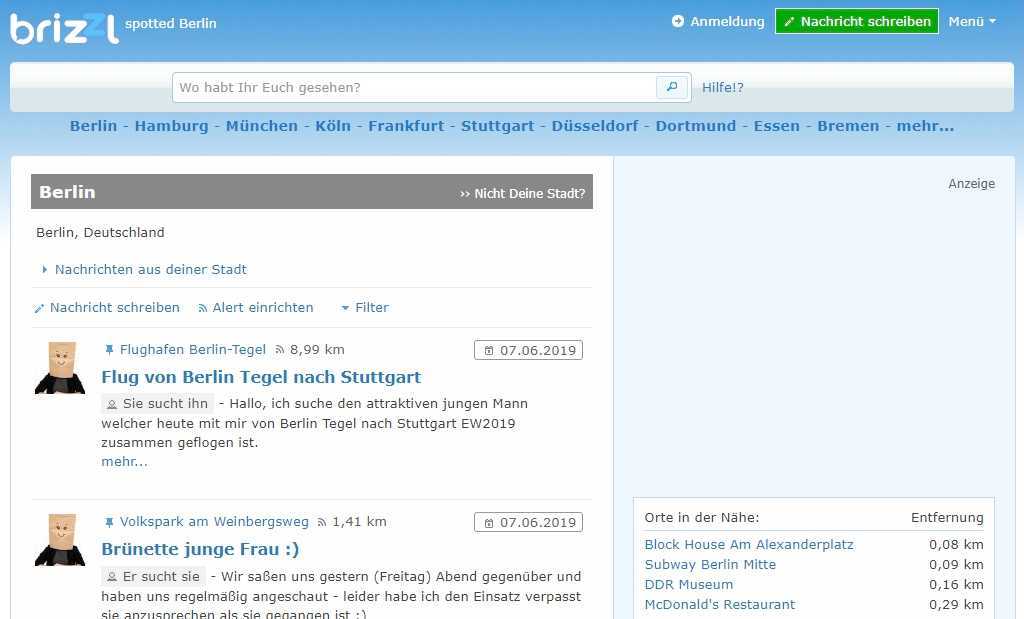1024x619 pixels.
Task: Click the pushpin icon beside Flughafen Berlin-Tegel
Action: 109,350
